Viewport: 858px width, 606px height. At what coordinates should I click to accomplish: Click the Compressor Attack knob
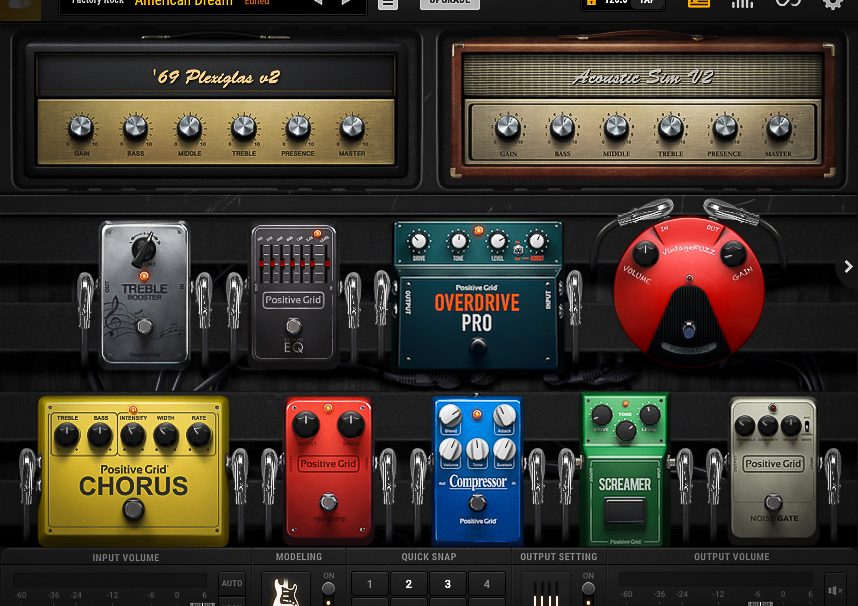(504, 416)
